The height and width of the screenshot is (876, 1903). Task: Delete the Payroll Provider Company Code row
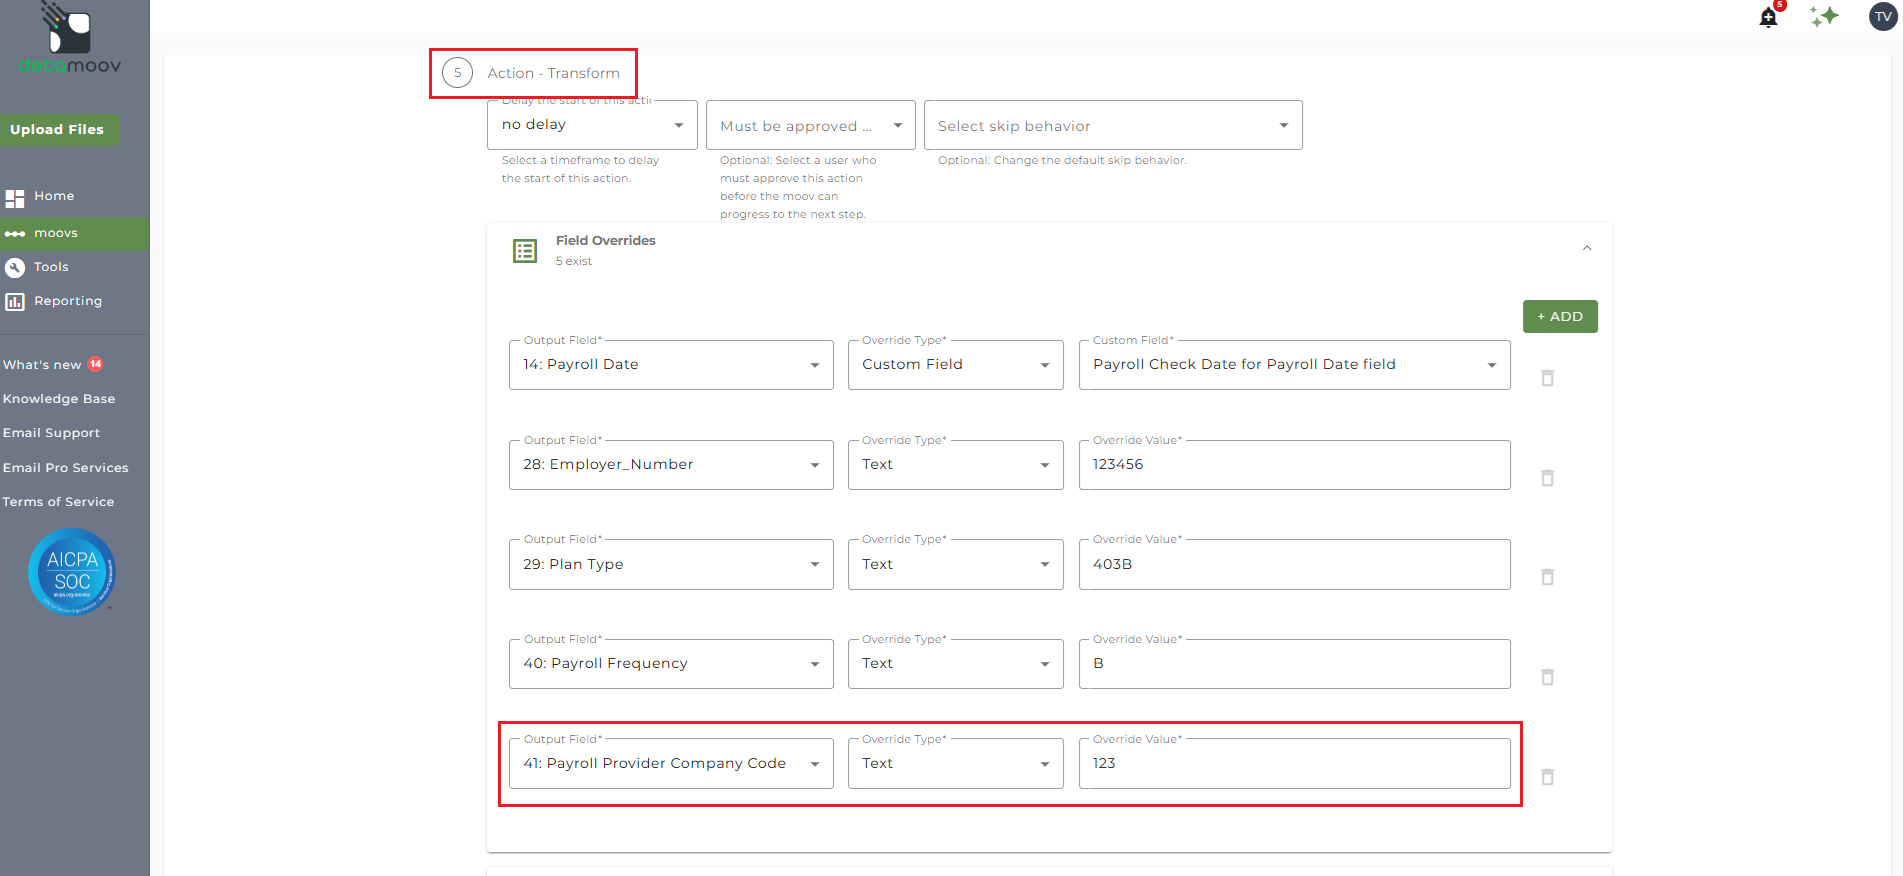(x=1547, y=777)
